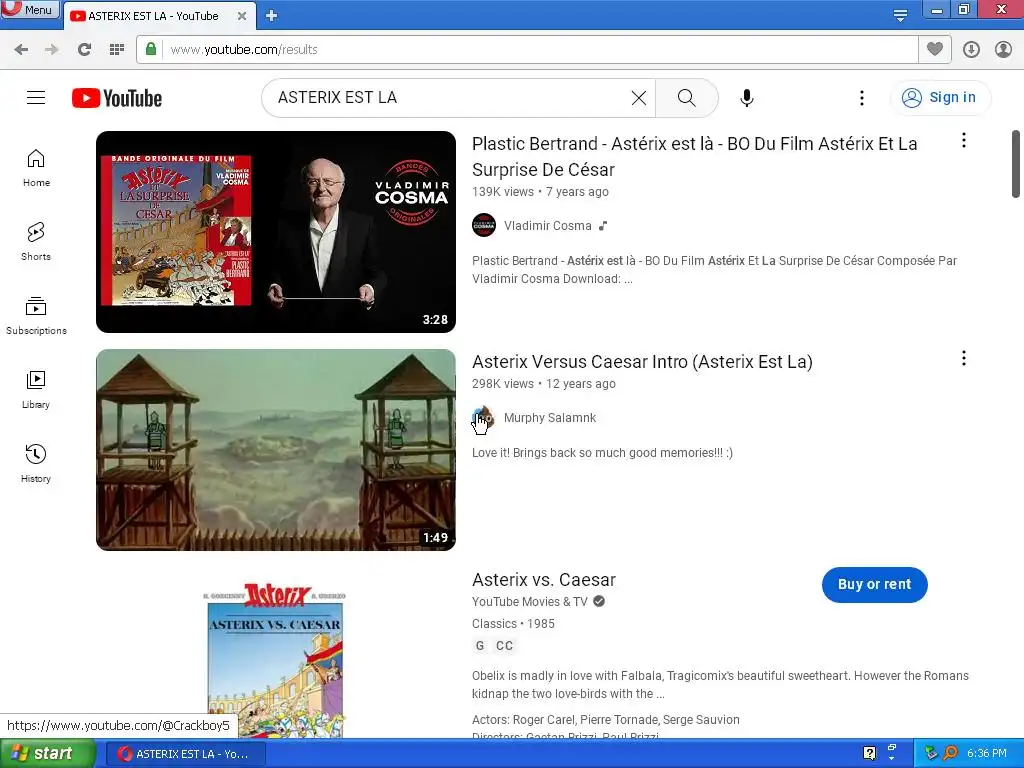Viewport: 1024px width, 768px height.
Task: Open the Asterix vs. Caesar movie poster
Action: coord(276,660)
